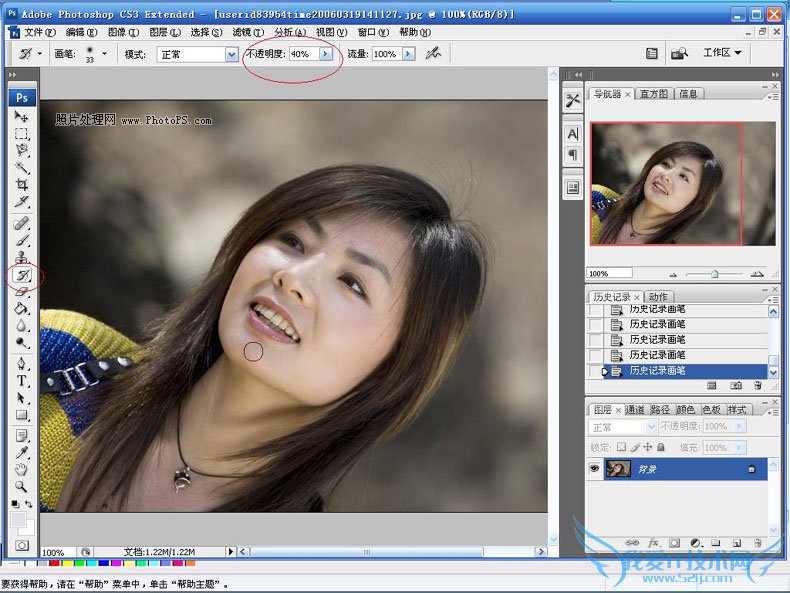This screenshot has width=790, height=593.
Task: Expand the 不透明度 opacity slider arrow
Action: [x=325, y=54]
